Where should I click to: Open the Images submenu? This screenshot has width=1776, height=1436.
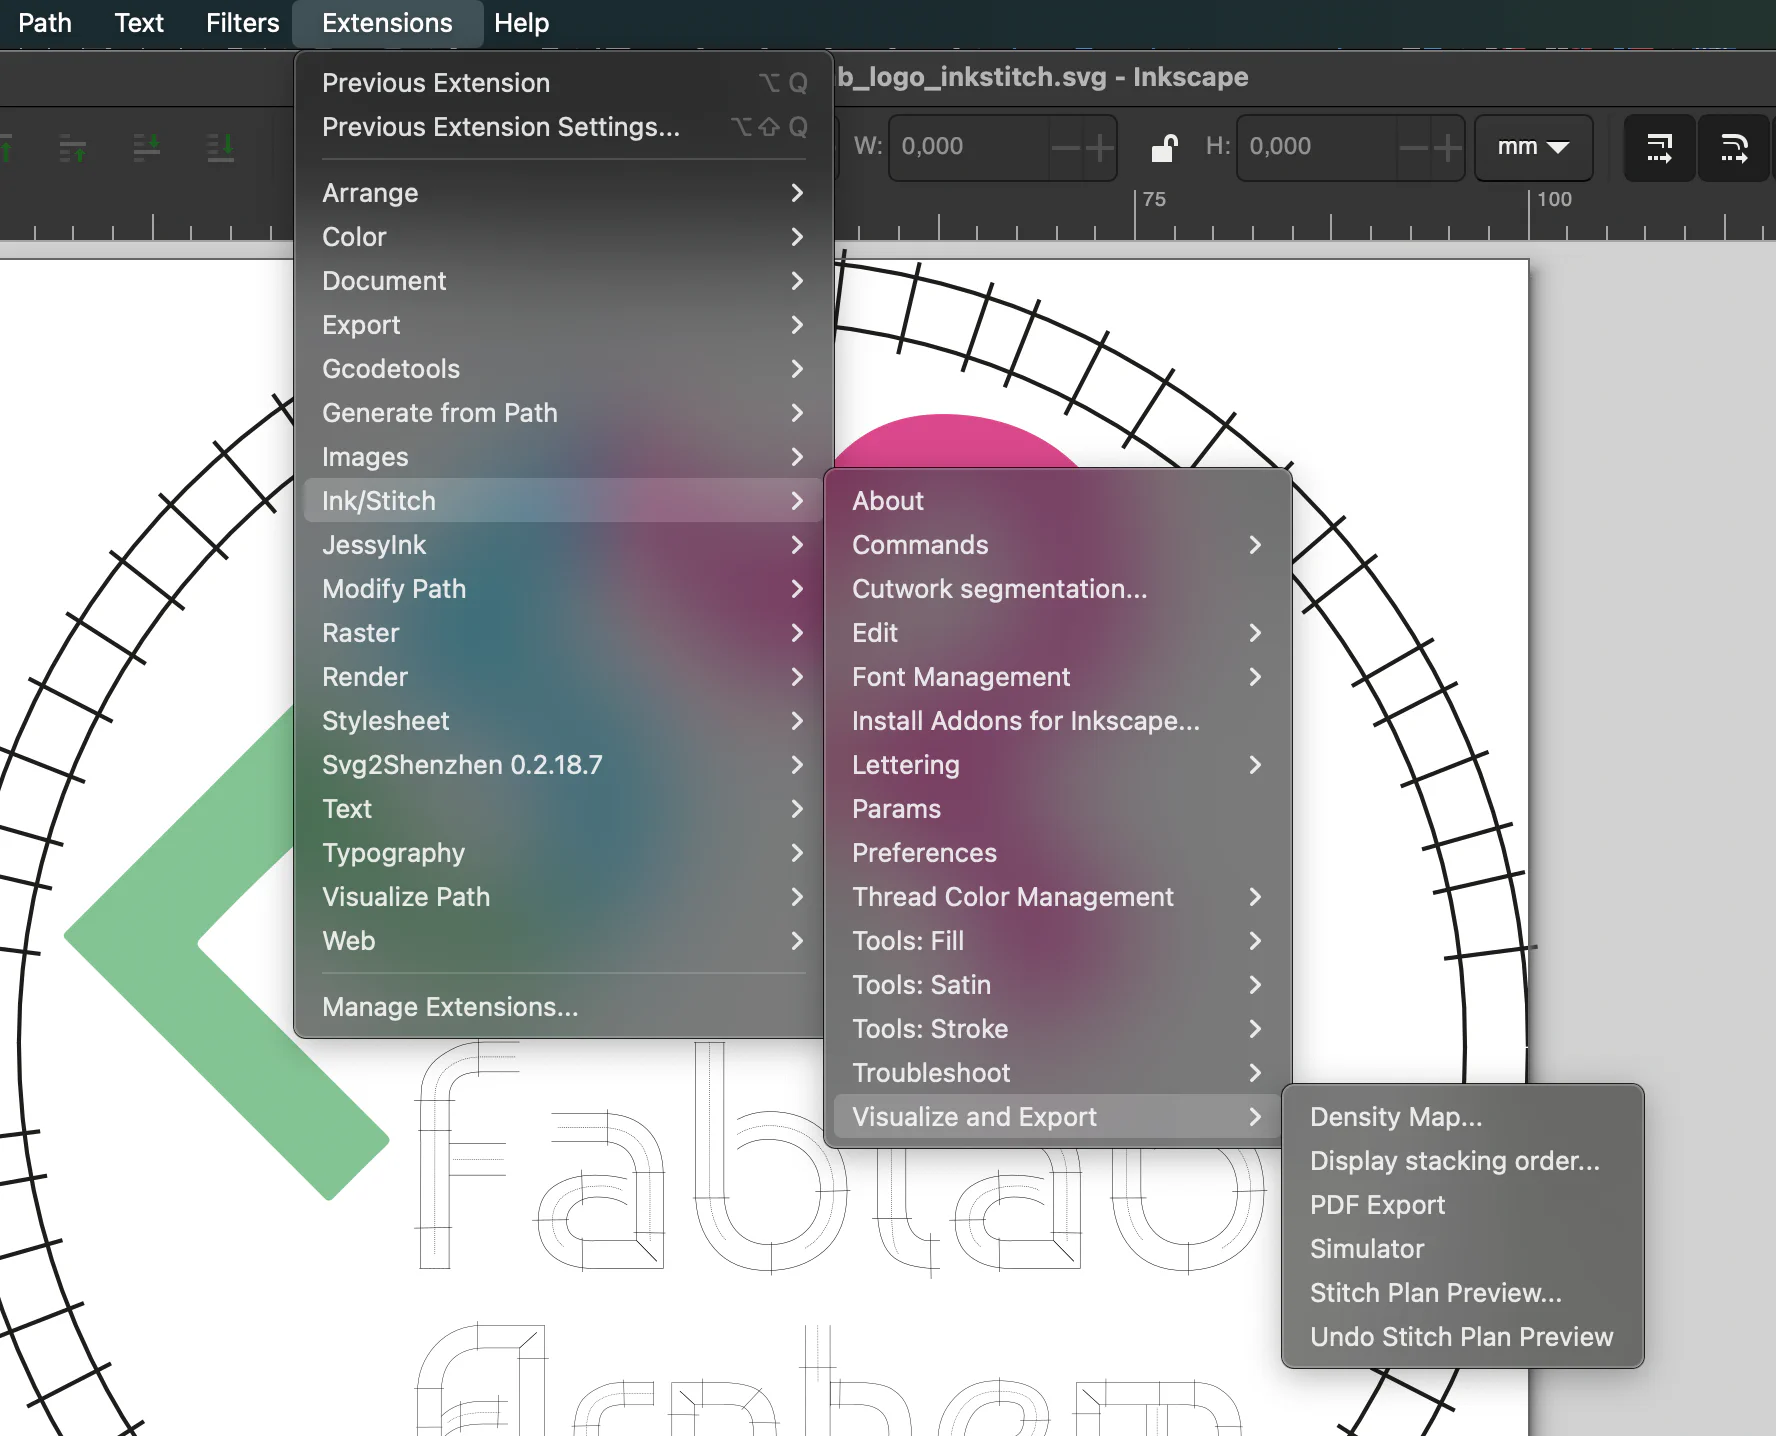(564, 457)
